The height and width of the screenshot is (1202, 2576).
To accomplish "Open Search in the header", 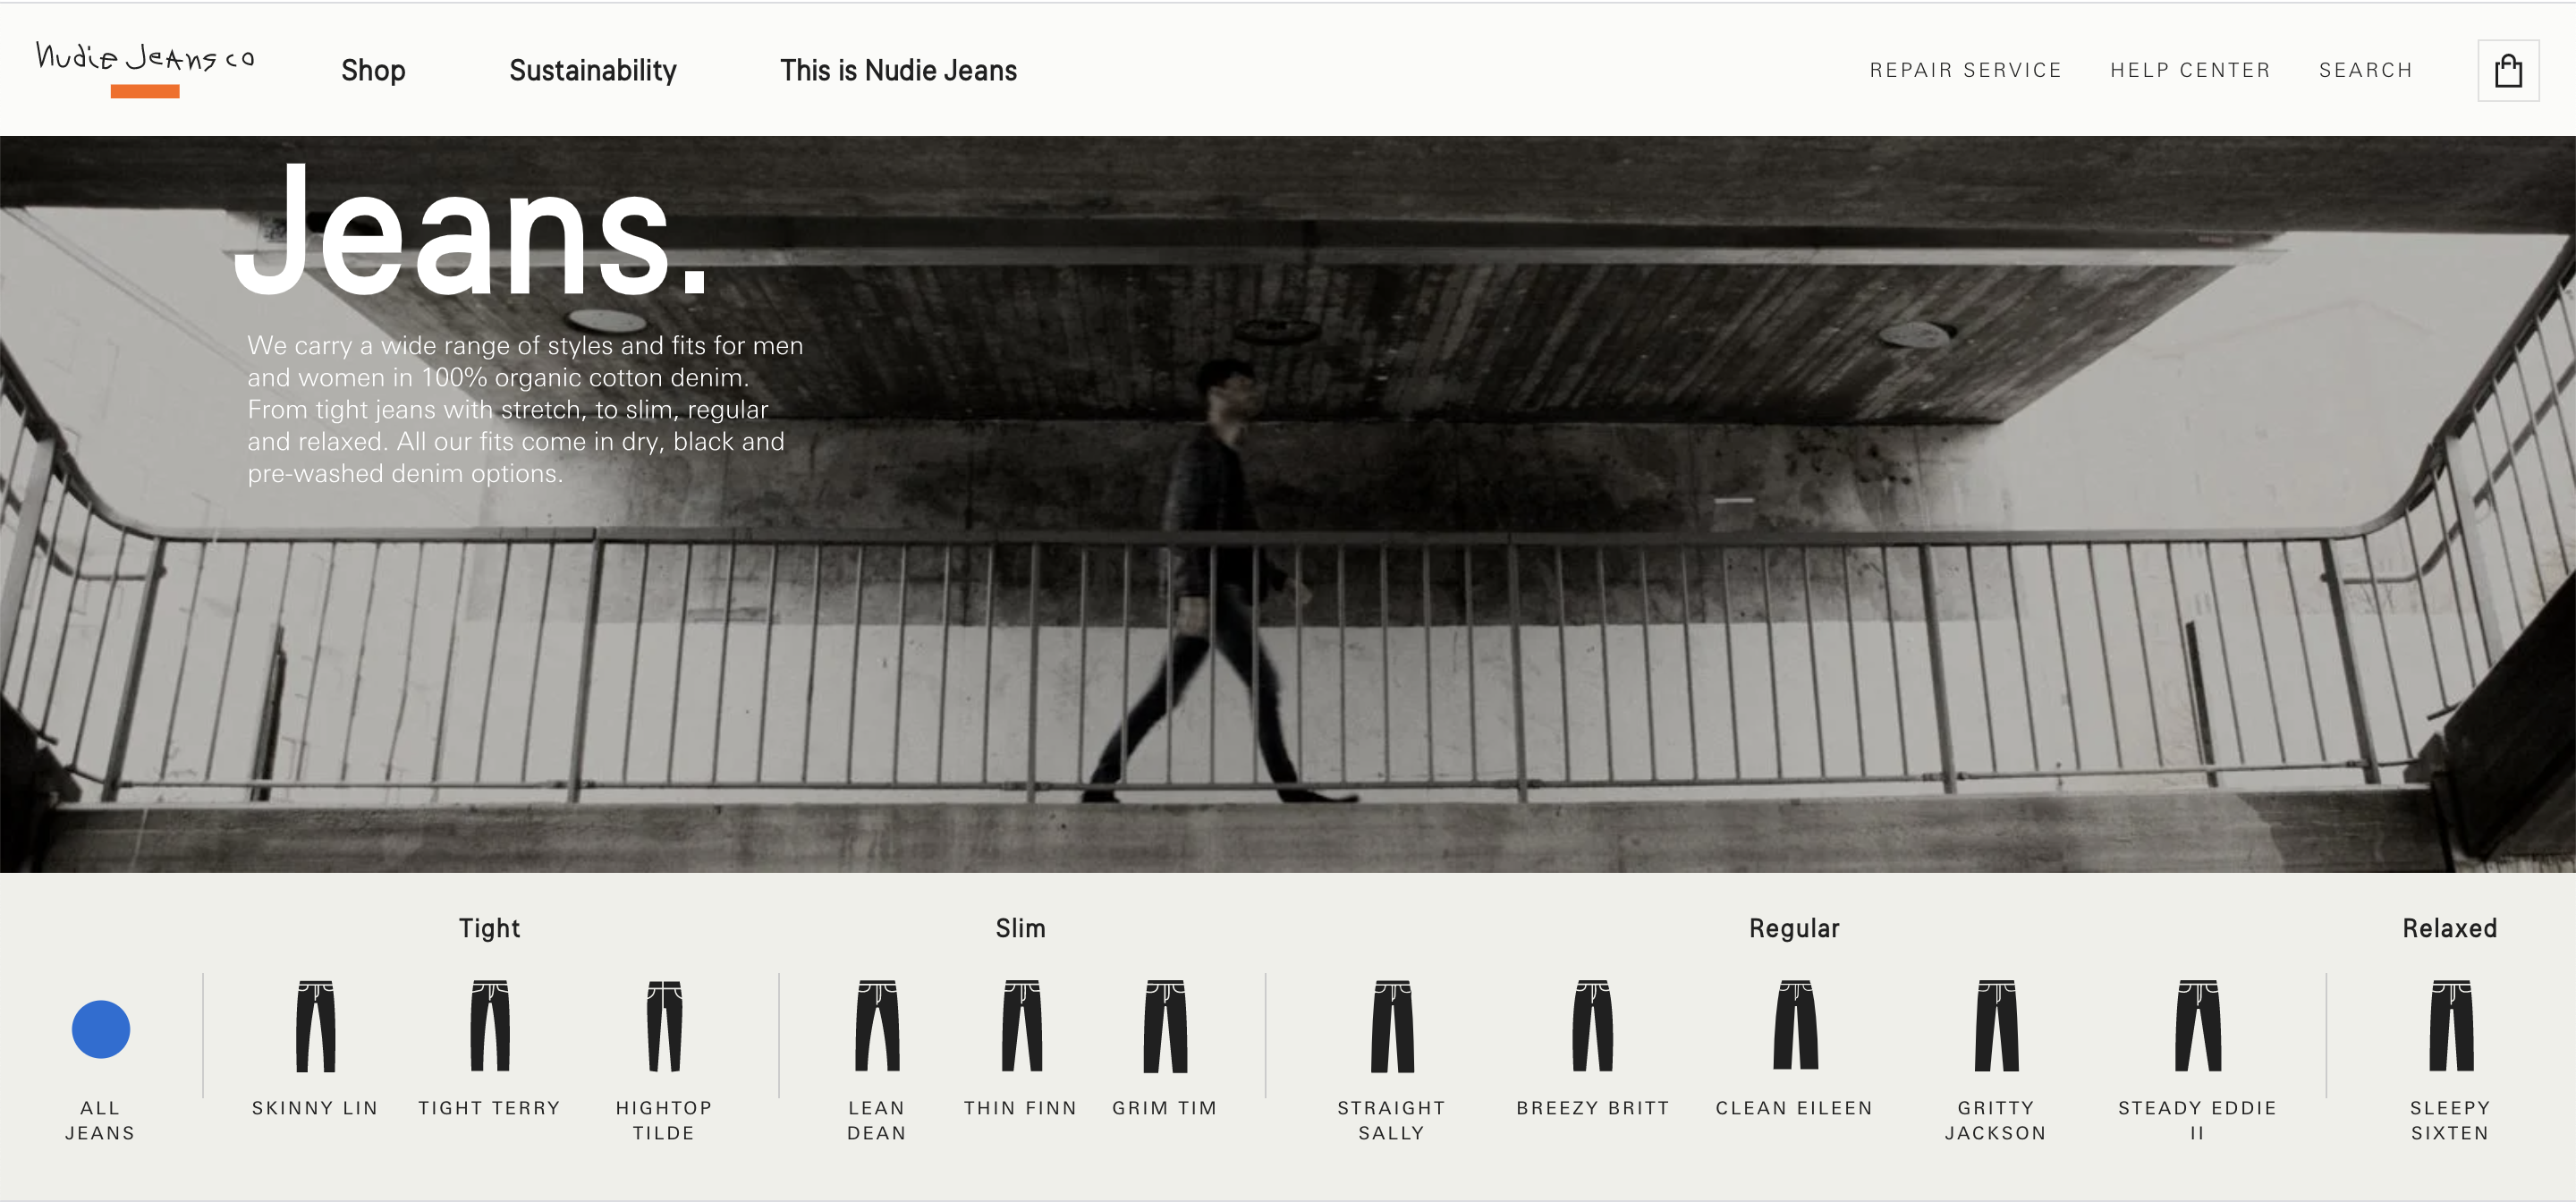I will tap(2366, 70).
